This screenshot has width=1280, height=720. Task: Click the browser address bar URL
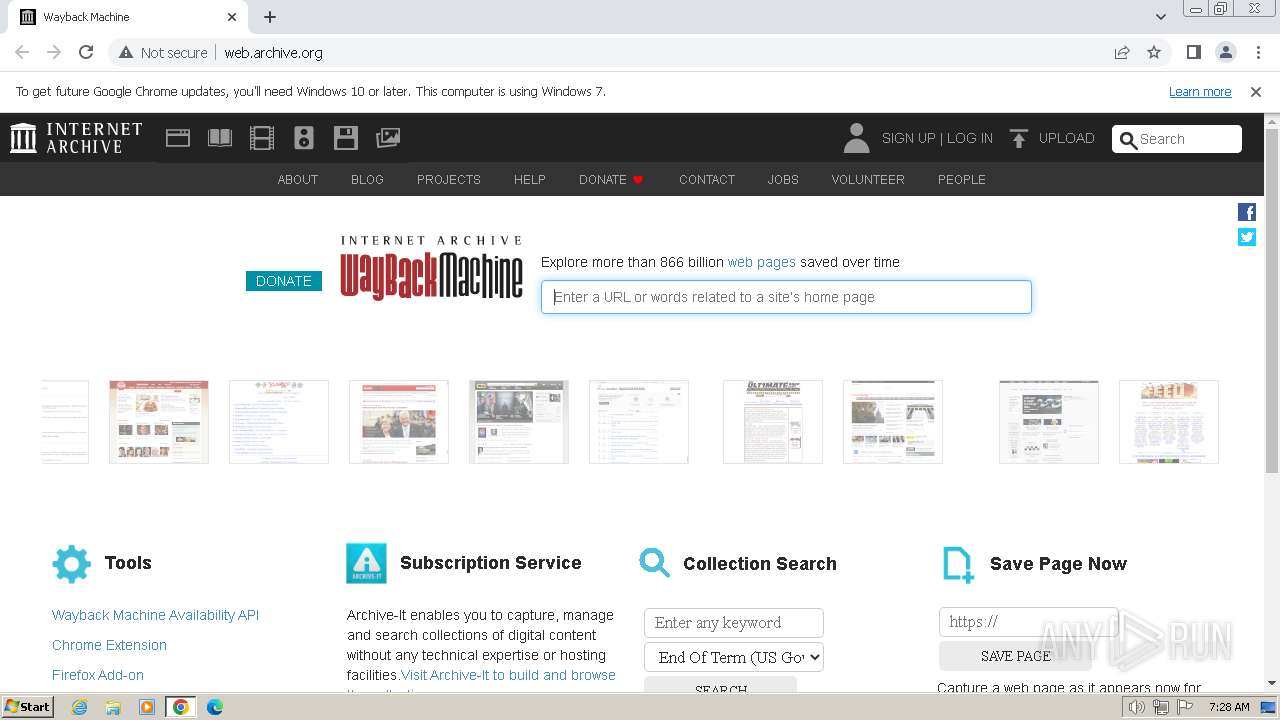[273, 52]
